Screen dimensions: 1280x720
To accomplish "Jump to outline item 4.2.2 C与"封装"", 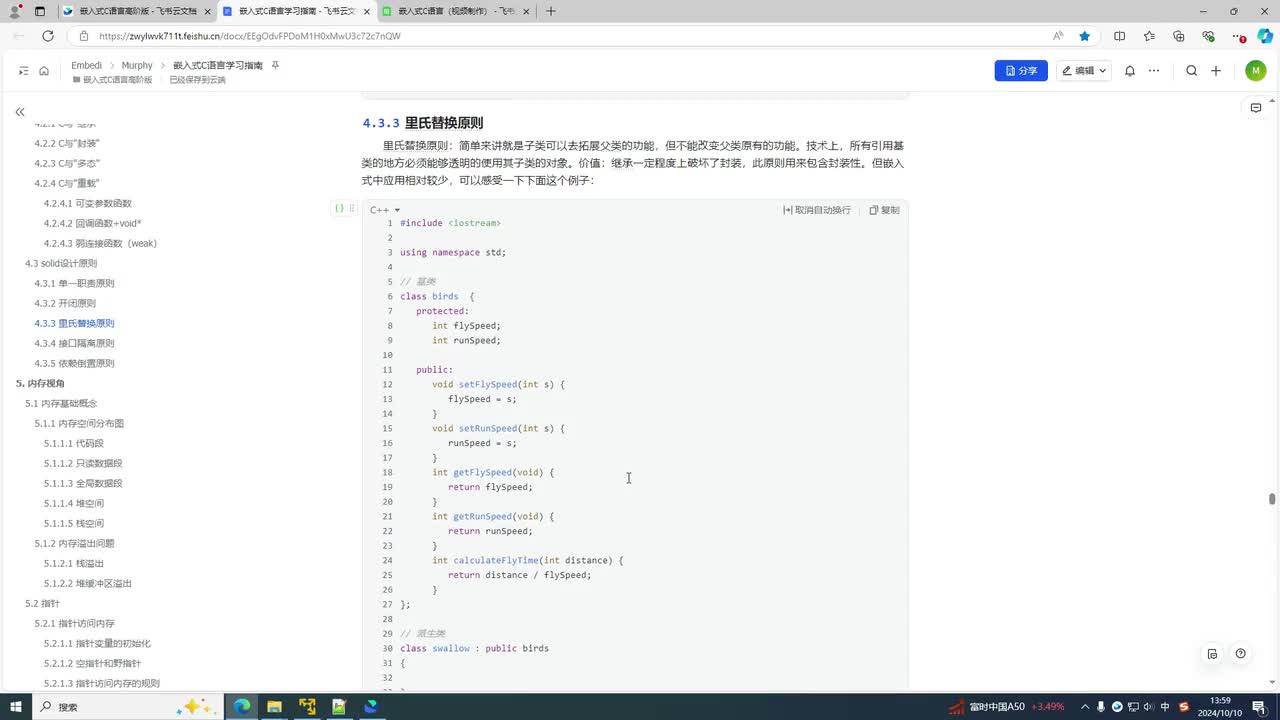I will coord(67,143).
